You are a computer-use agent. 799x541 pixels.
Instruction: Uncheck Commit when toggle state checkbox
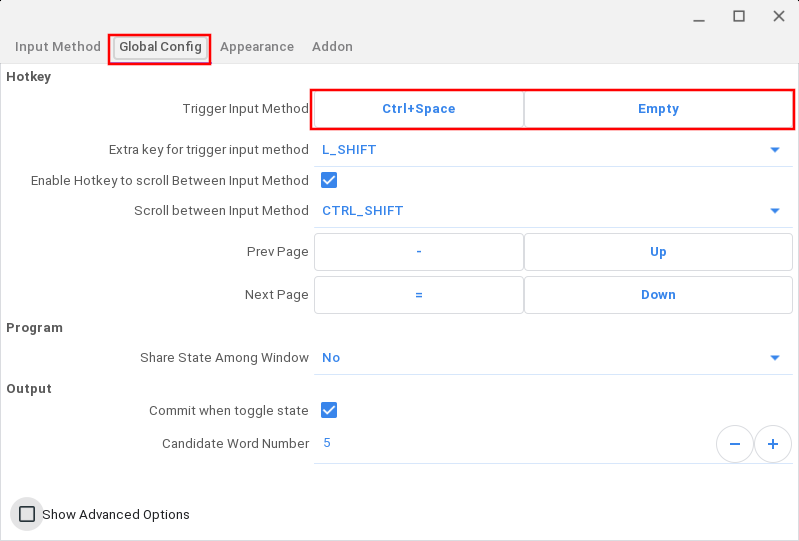click(328, 410)
